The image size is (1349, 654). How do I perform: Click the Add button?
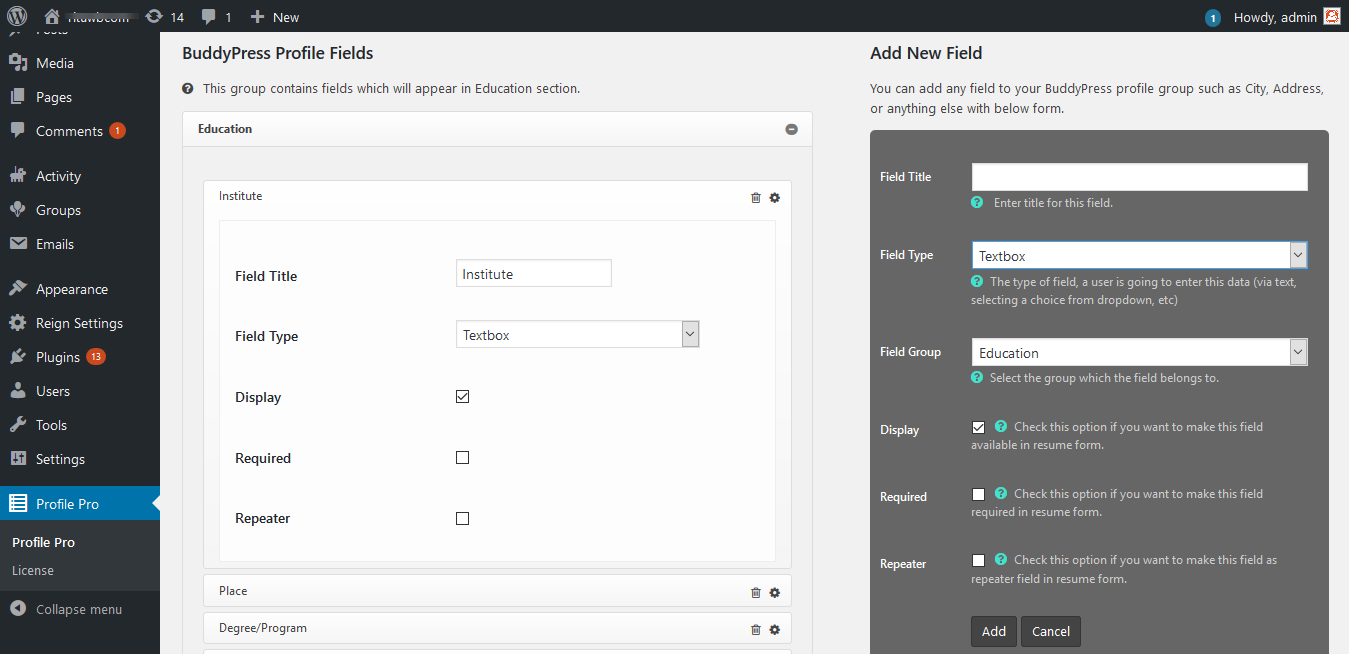click(994, 631)
